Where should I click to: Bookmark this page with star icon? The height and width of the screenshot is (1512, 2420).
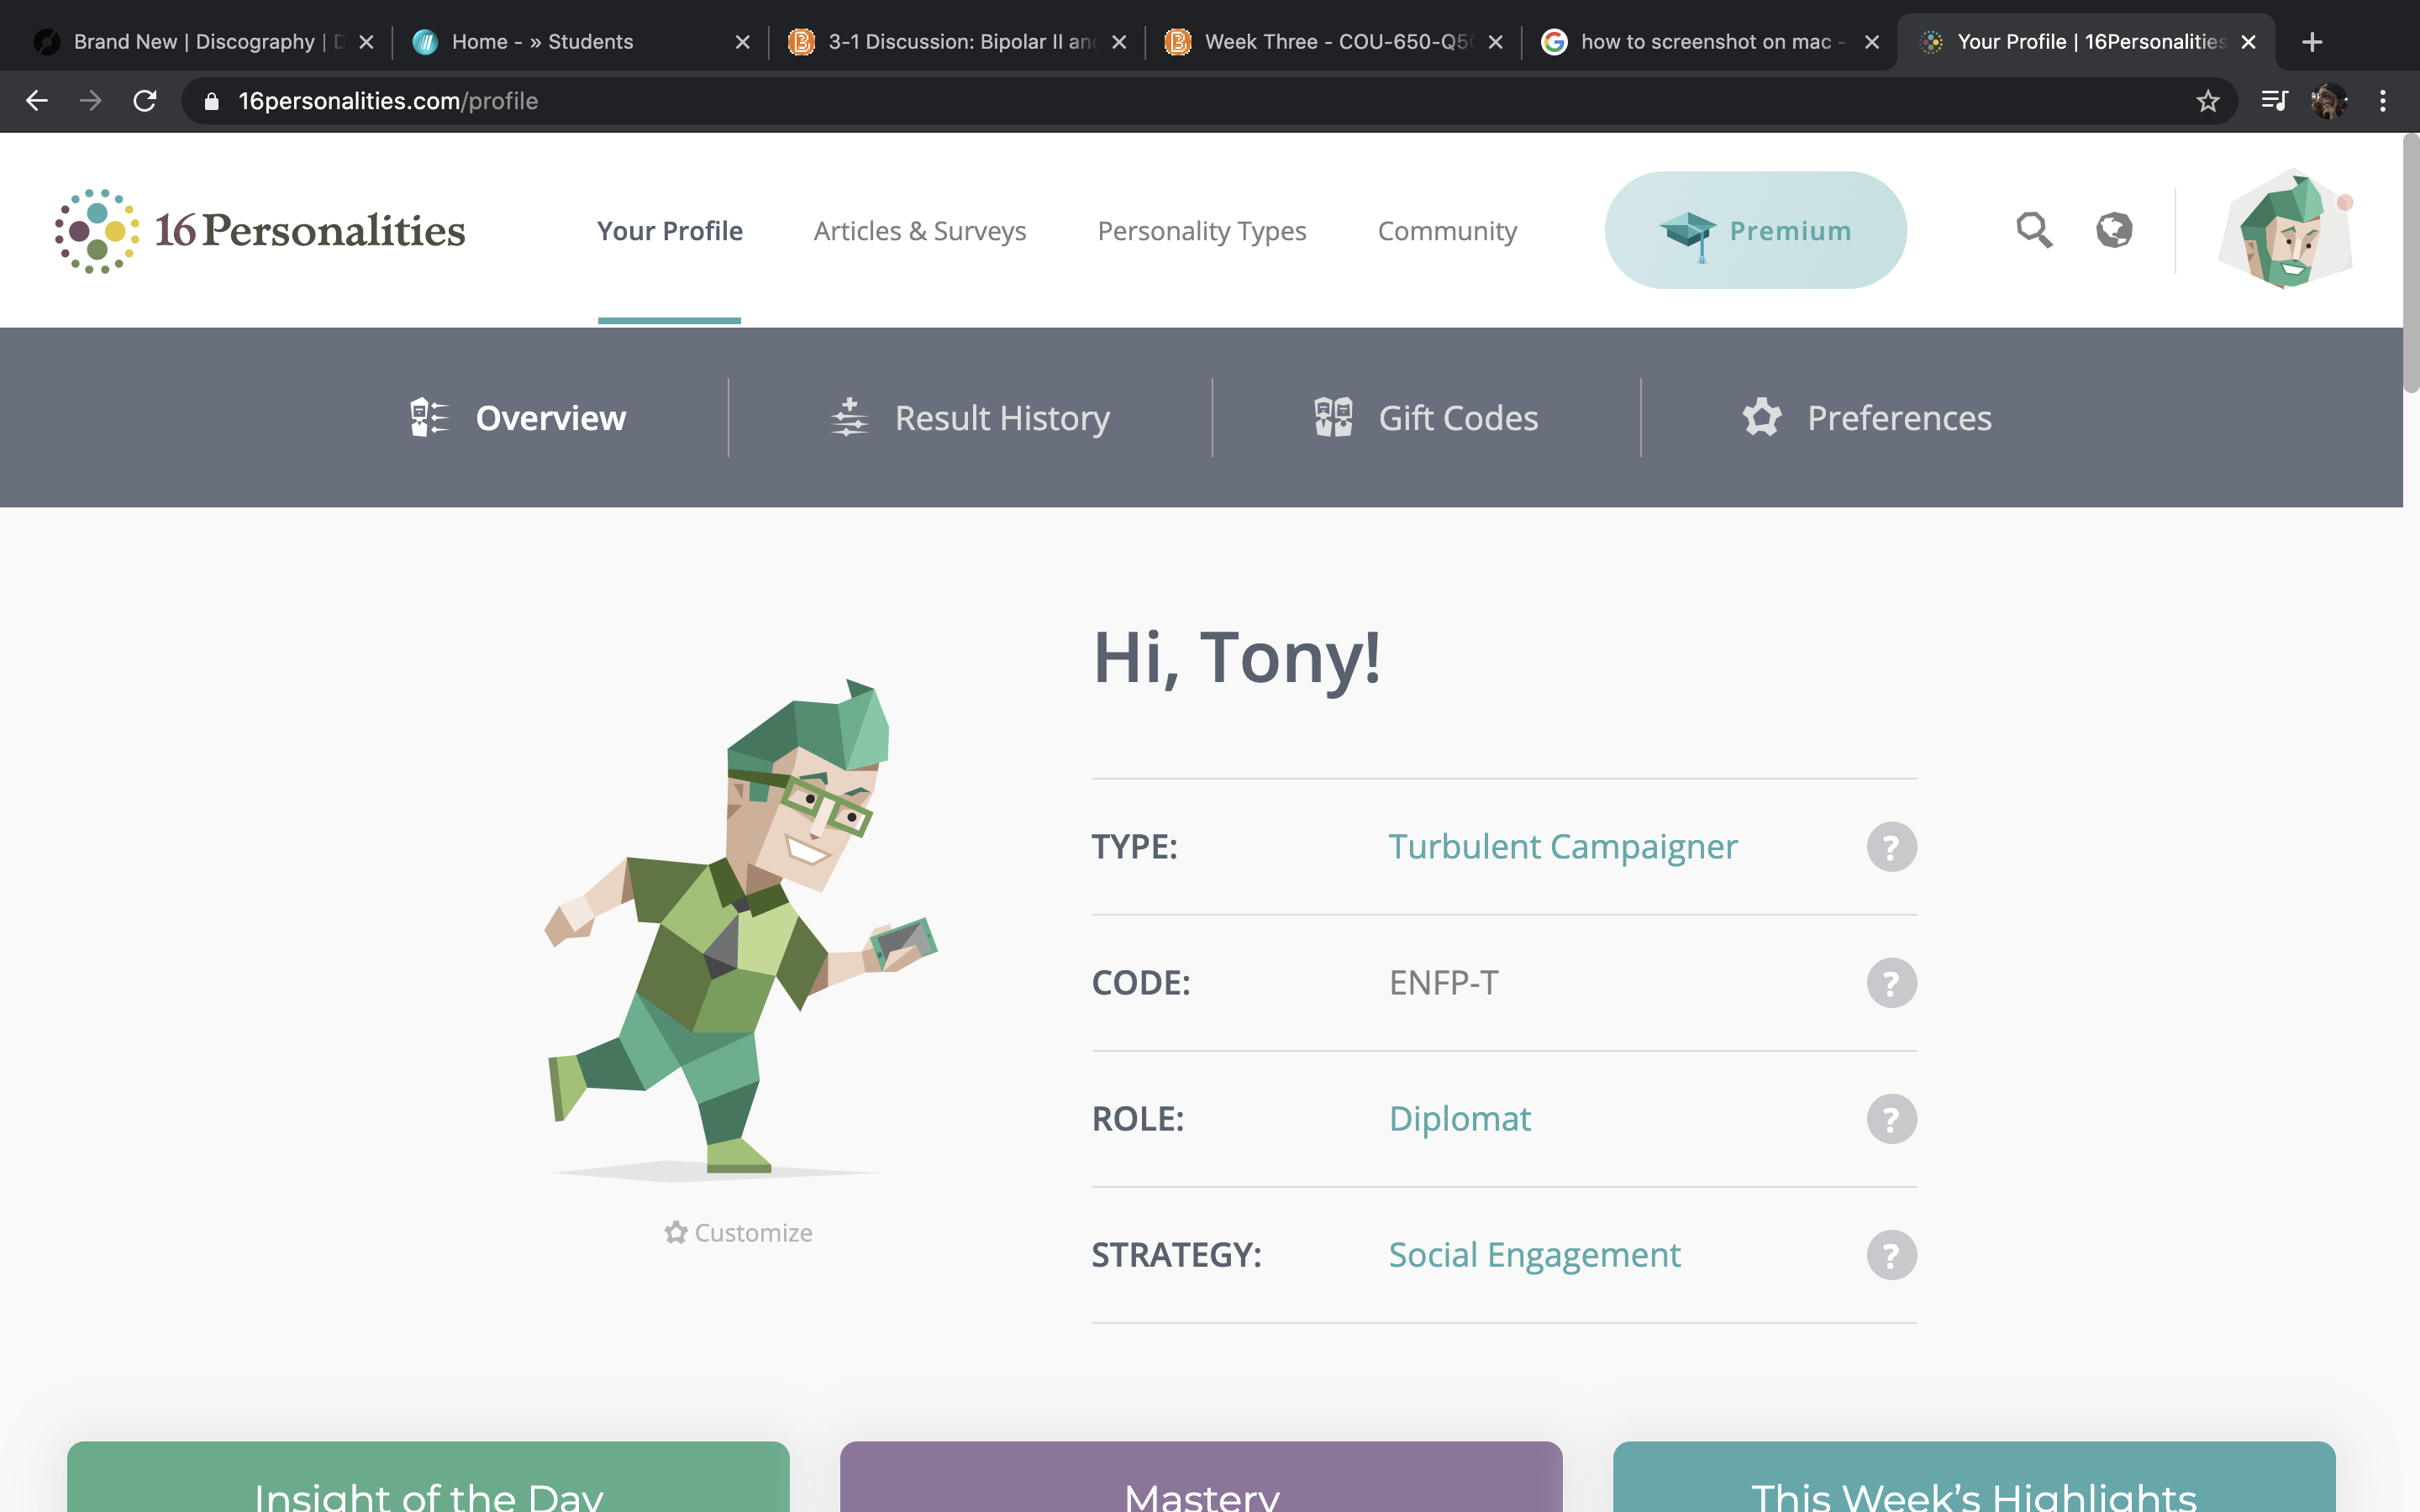coord(2207,101)
